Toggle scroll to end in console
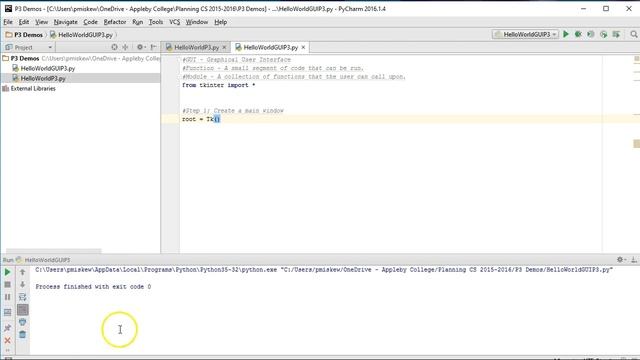640x360 pixels. 22,310
